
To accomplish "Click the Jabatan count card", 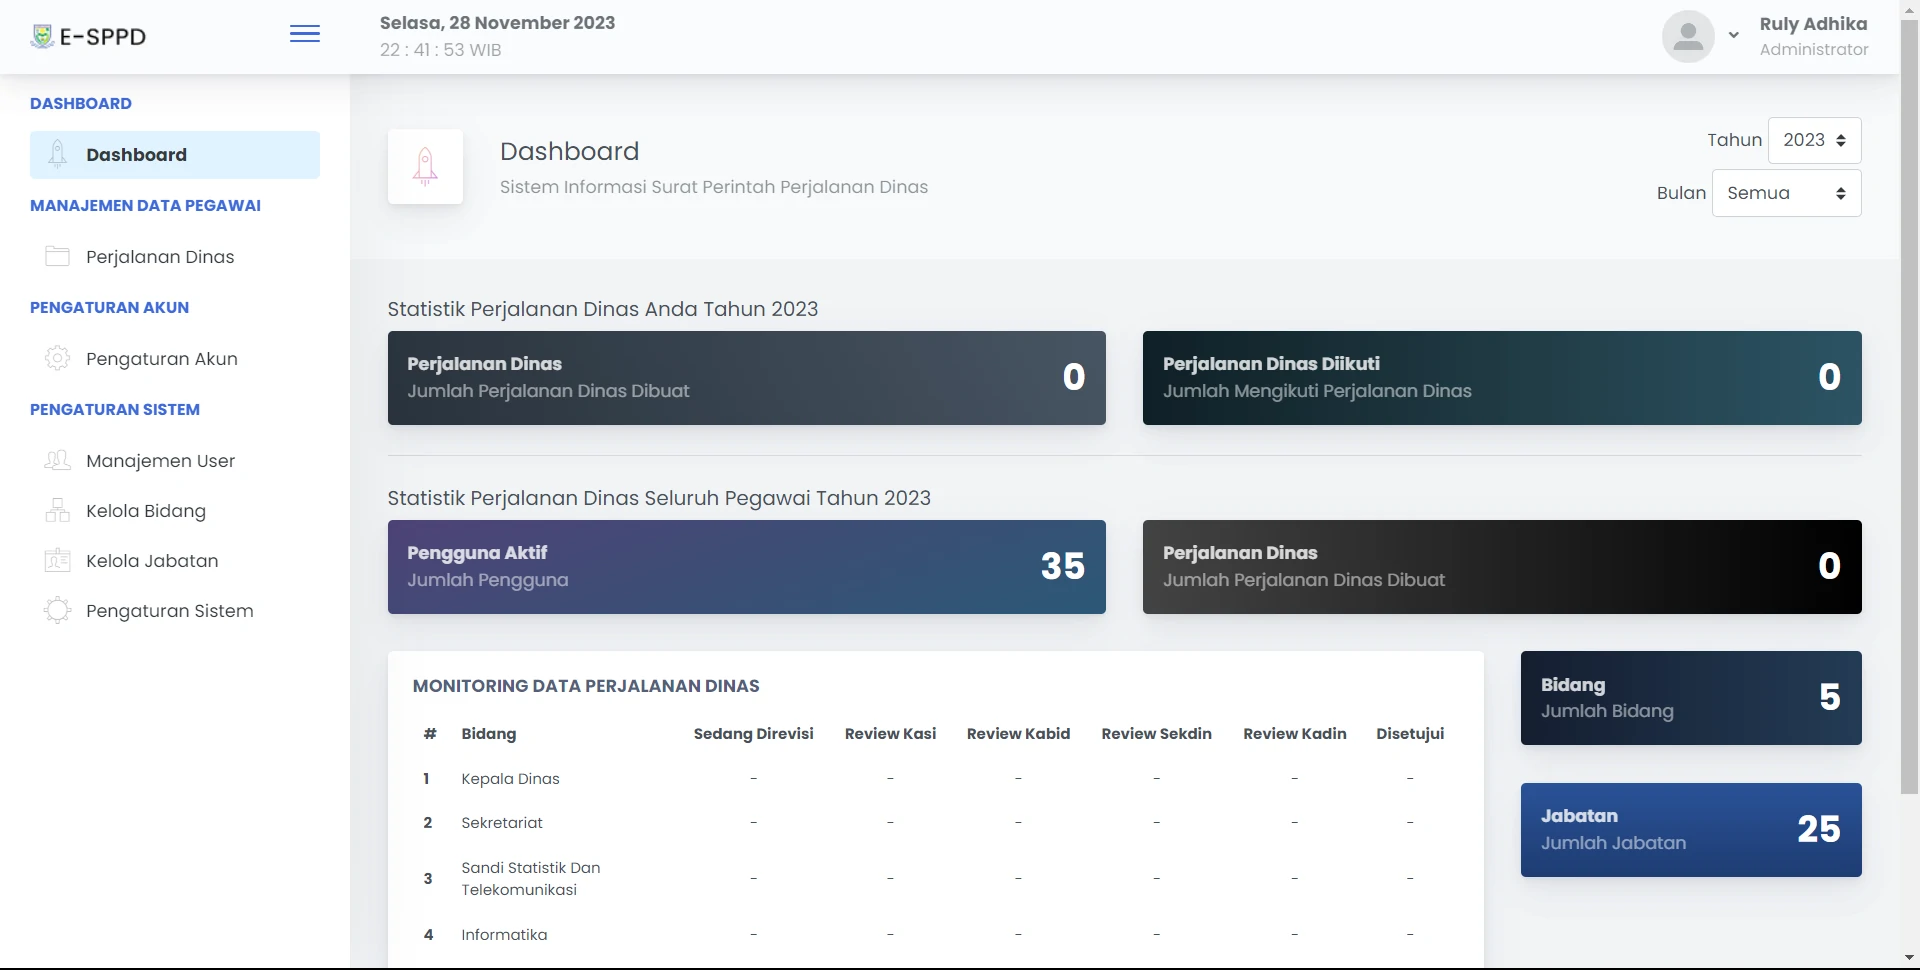I will 1690,830.
